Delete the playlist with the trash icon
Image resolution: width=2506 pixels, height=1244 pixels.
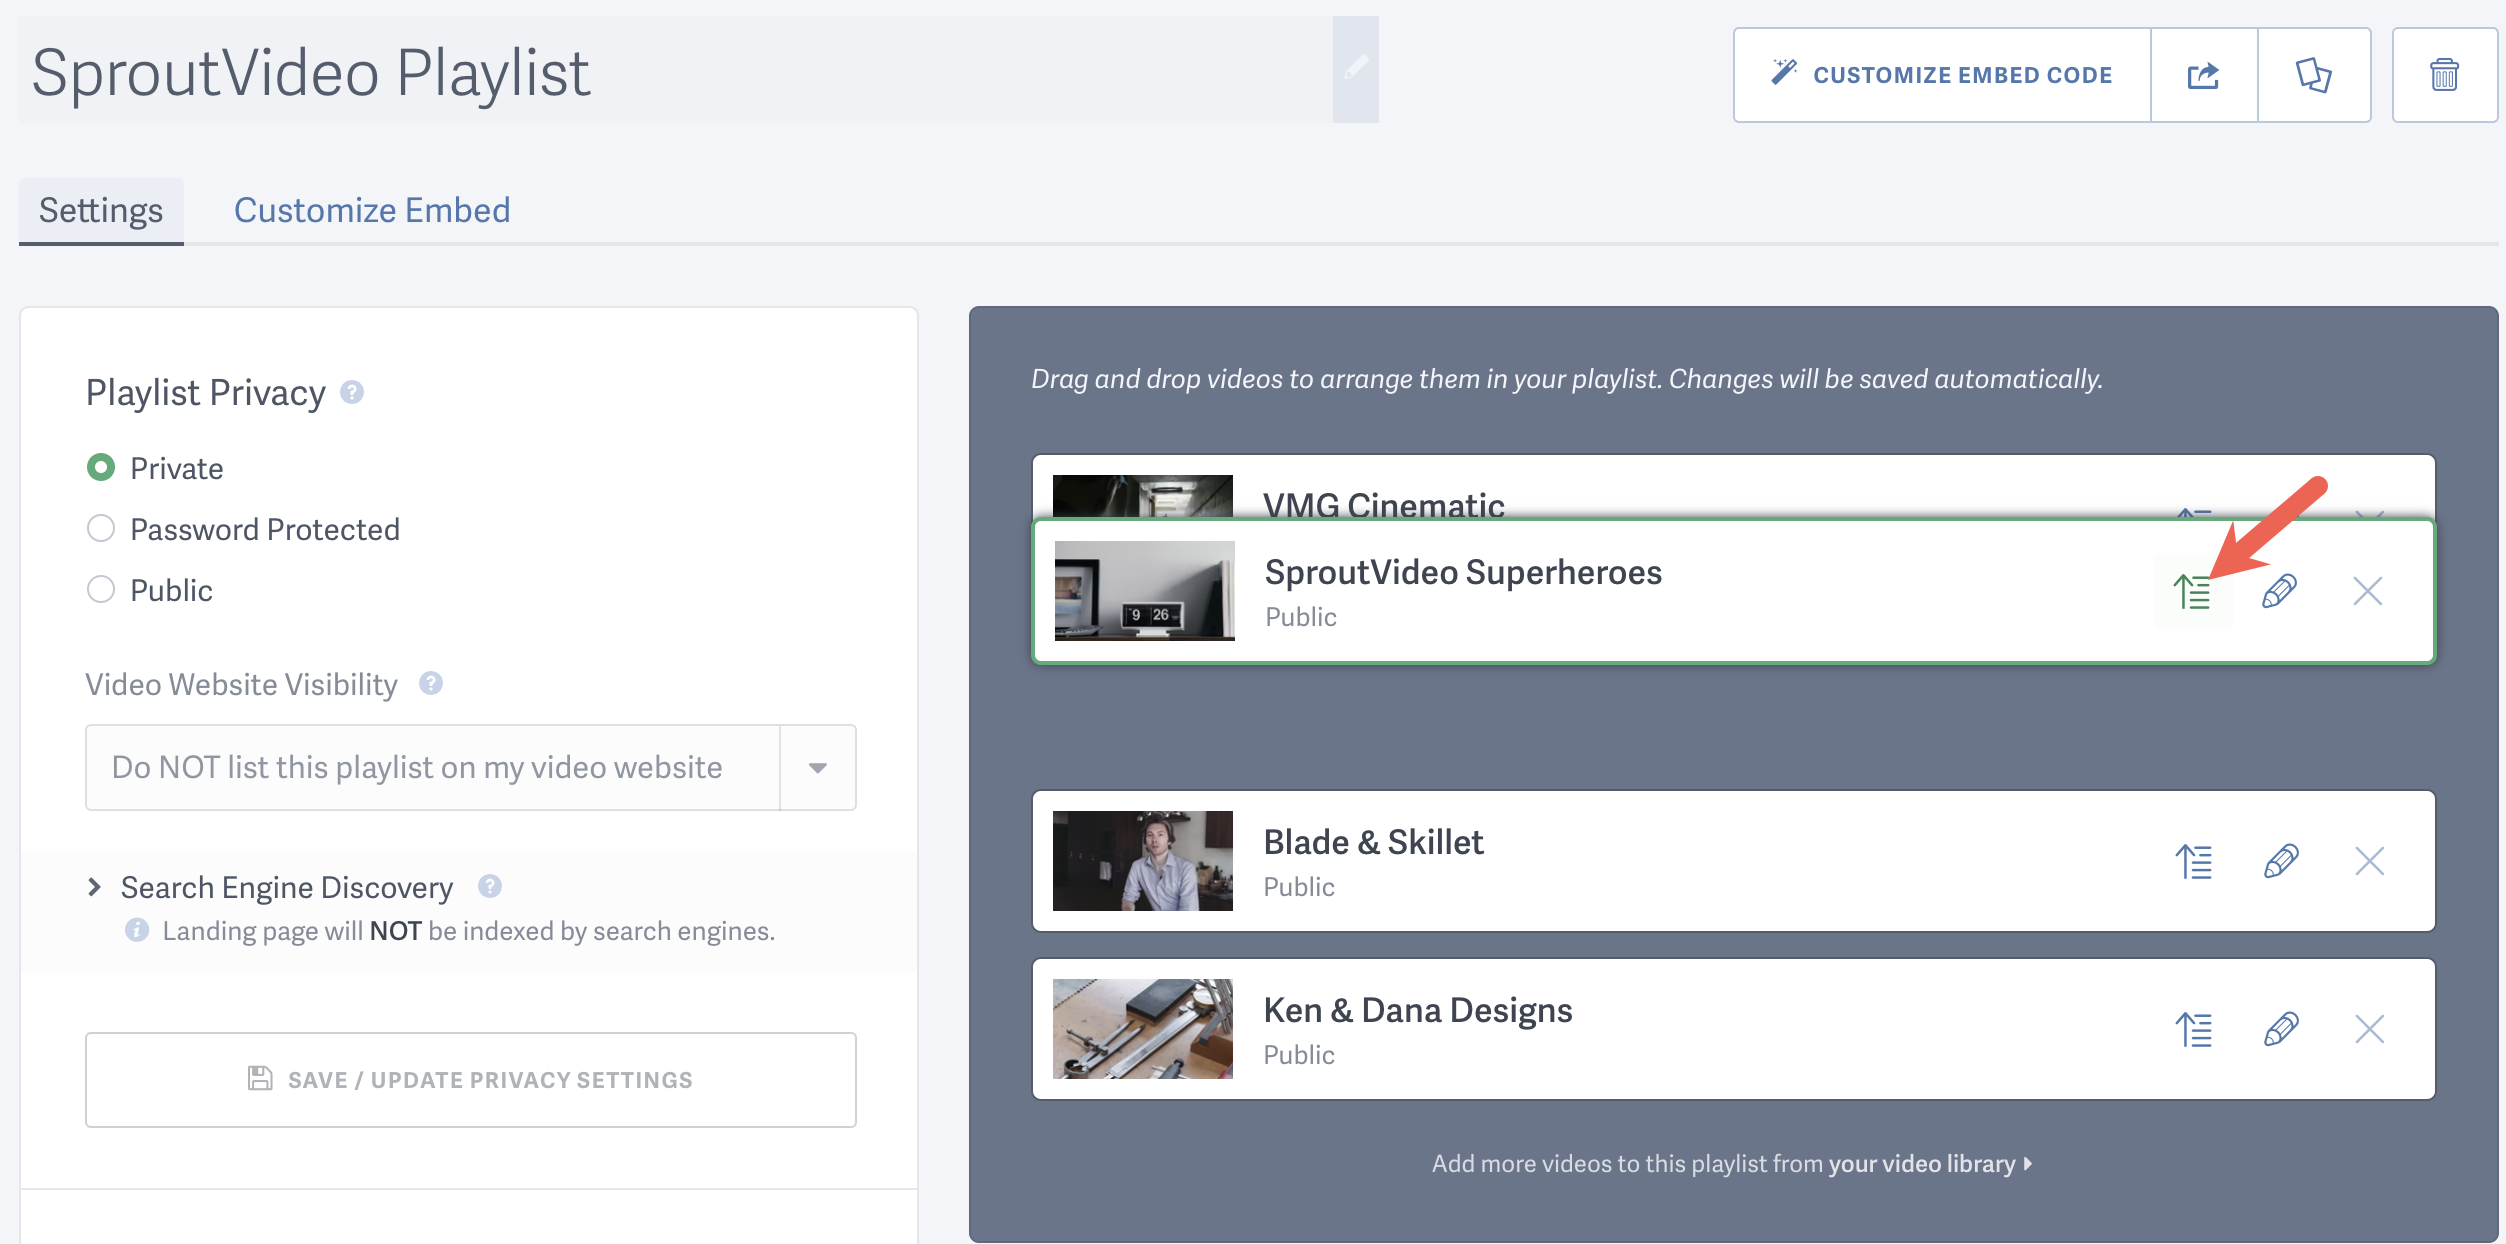click(2445, 74)
